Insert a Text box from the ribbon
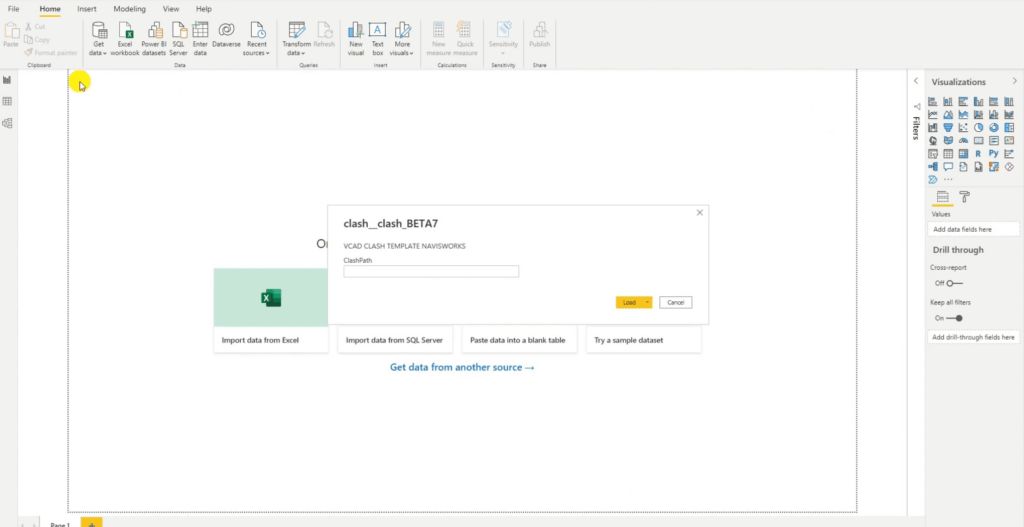Viewport: 1024px width, 527px height. (377, 39)
